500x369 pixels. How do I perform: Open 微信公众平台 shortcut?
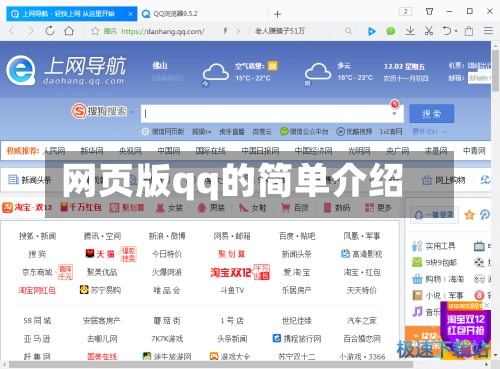(x=304, y=132)
